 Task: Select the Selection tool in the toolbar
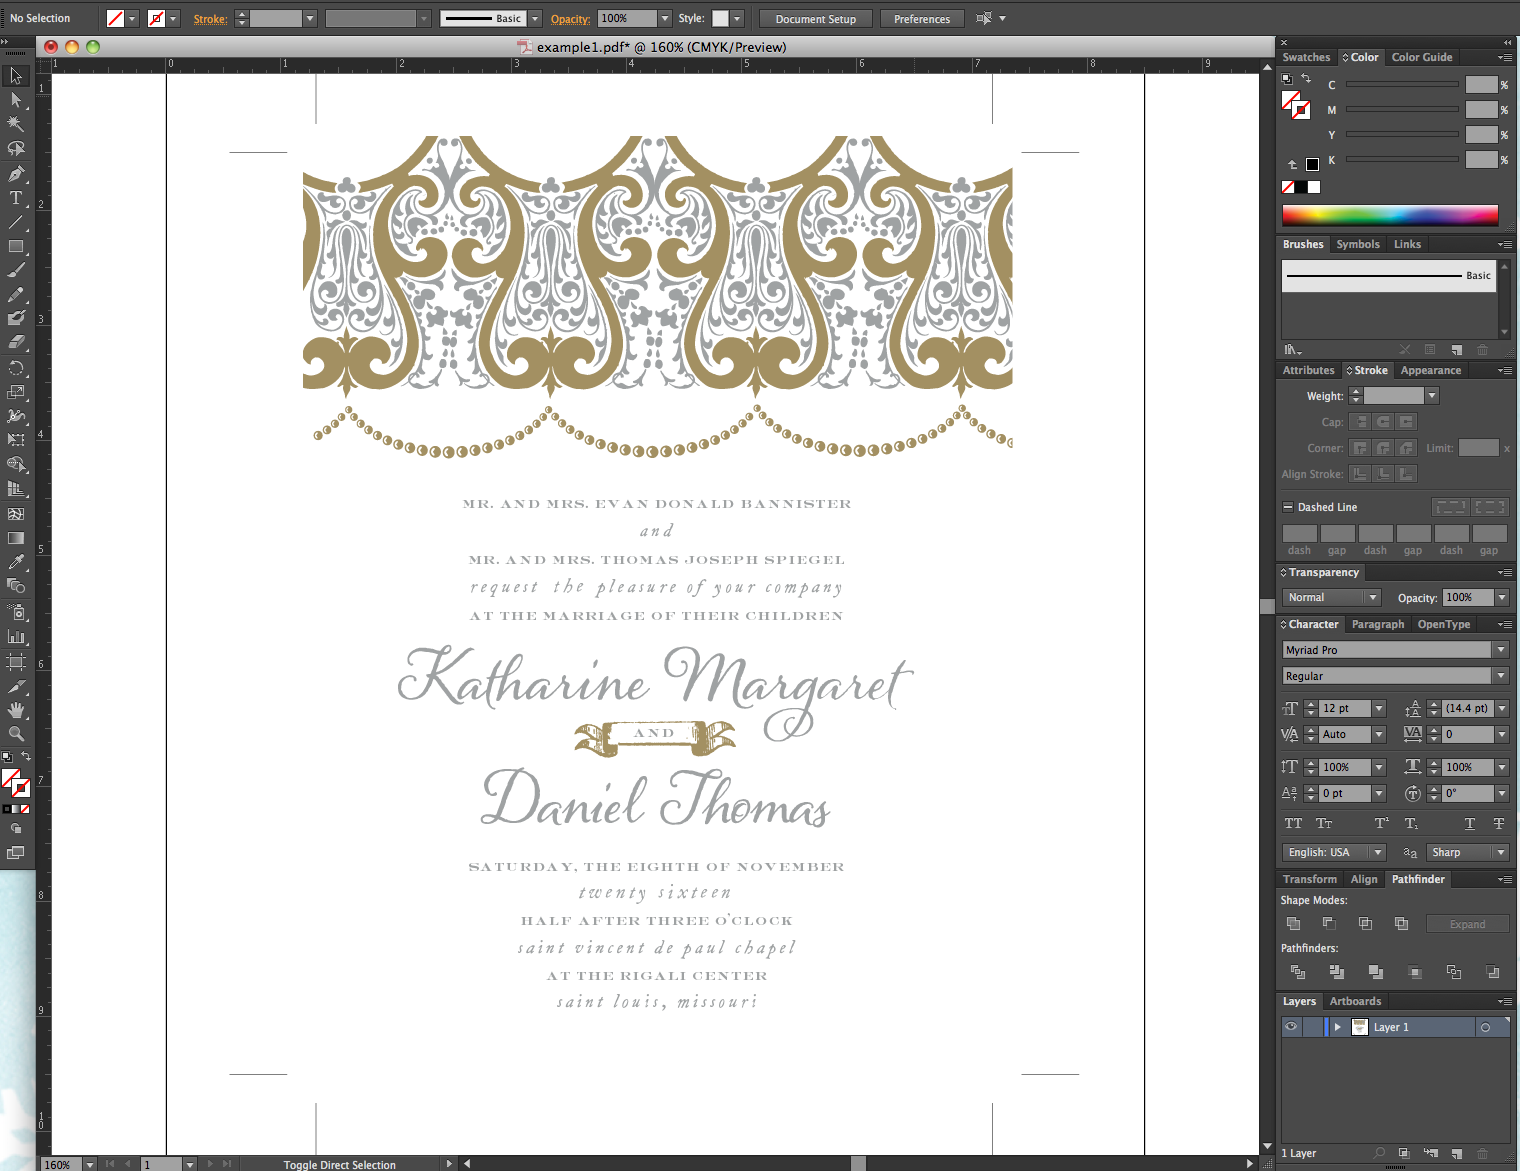coord(16,76)
